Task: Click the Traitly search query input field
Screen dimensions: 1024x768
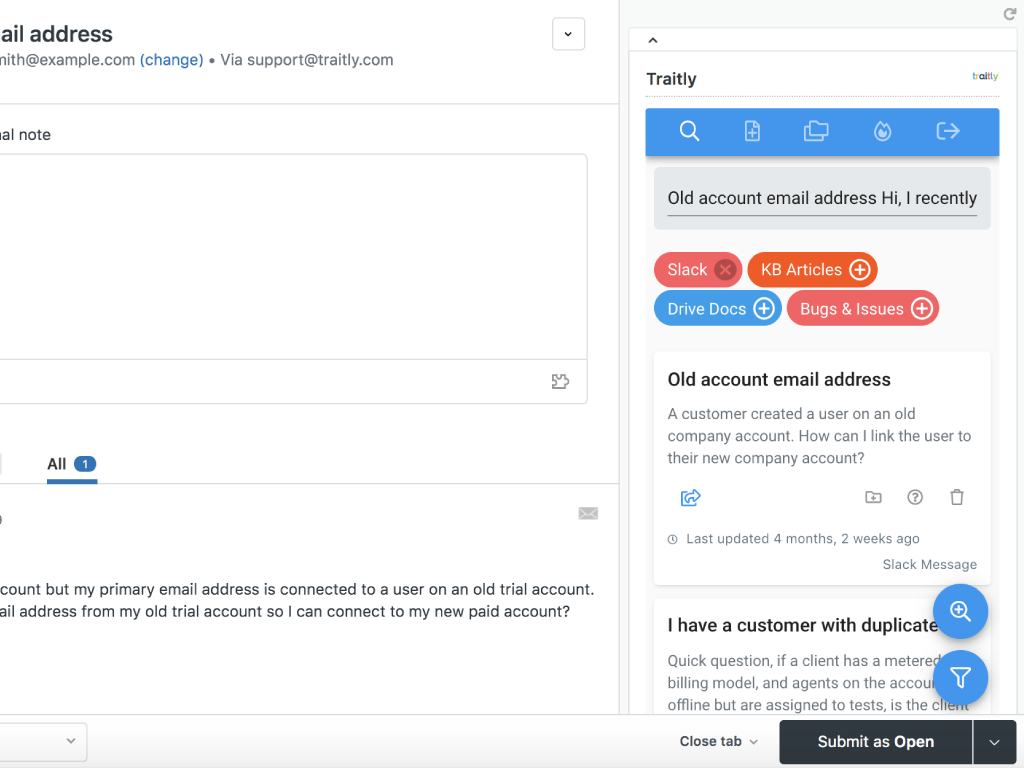Action: click(x=822, y=199)
